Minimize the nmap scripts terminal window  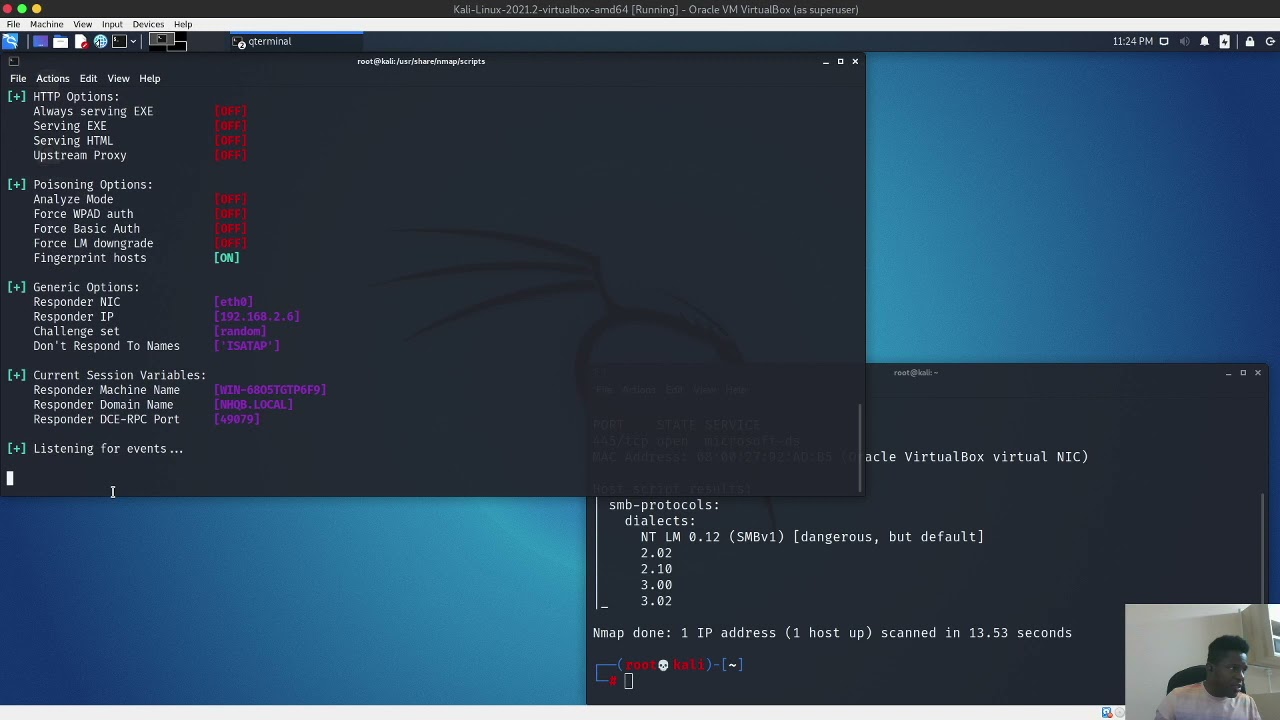[x=826, y=61]
